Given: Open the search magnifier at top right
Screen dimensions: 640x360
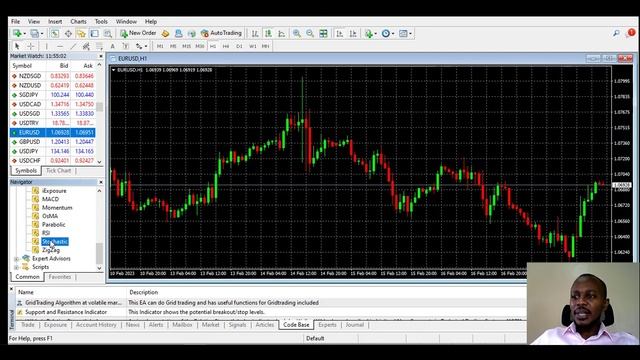Looking at the screenshot, I should 616,33.
